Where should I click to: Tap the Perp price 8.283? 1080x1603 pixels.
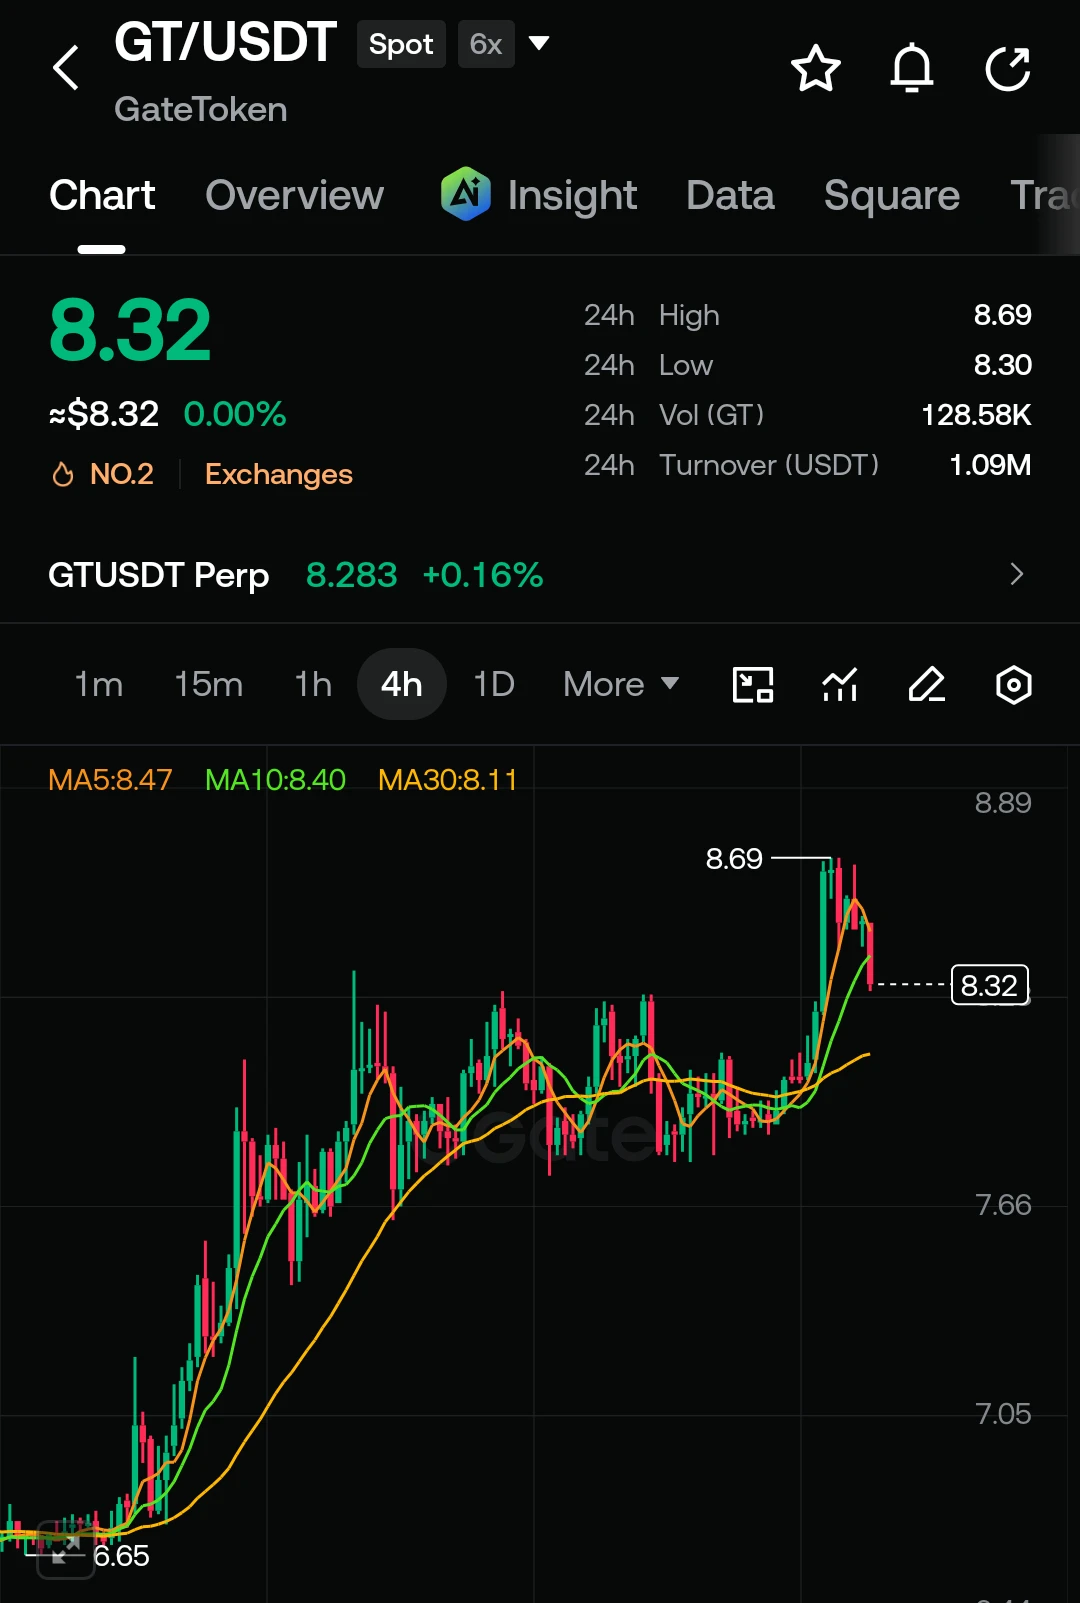coord(352,575)
